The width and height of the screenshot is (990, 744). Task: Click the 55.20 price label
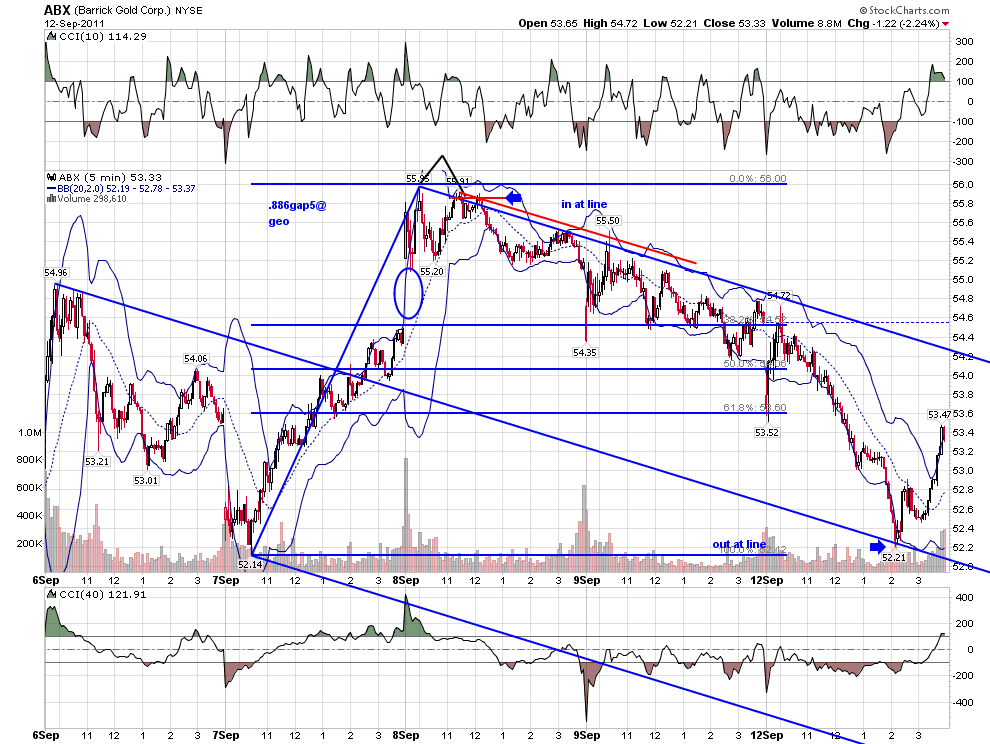click(x=432, y=272)
